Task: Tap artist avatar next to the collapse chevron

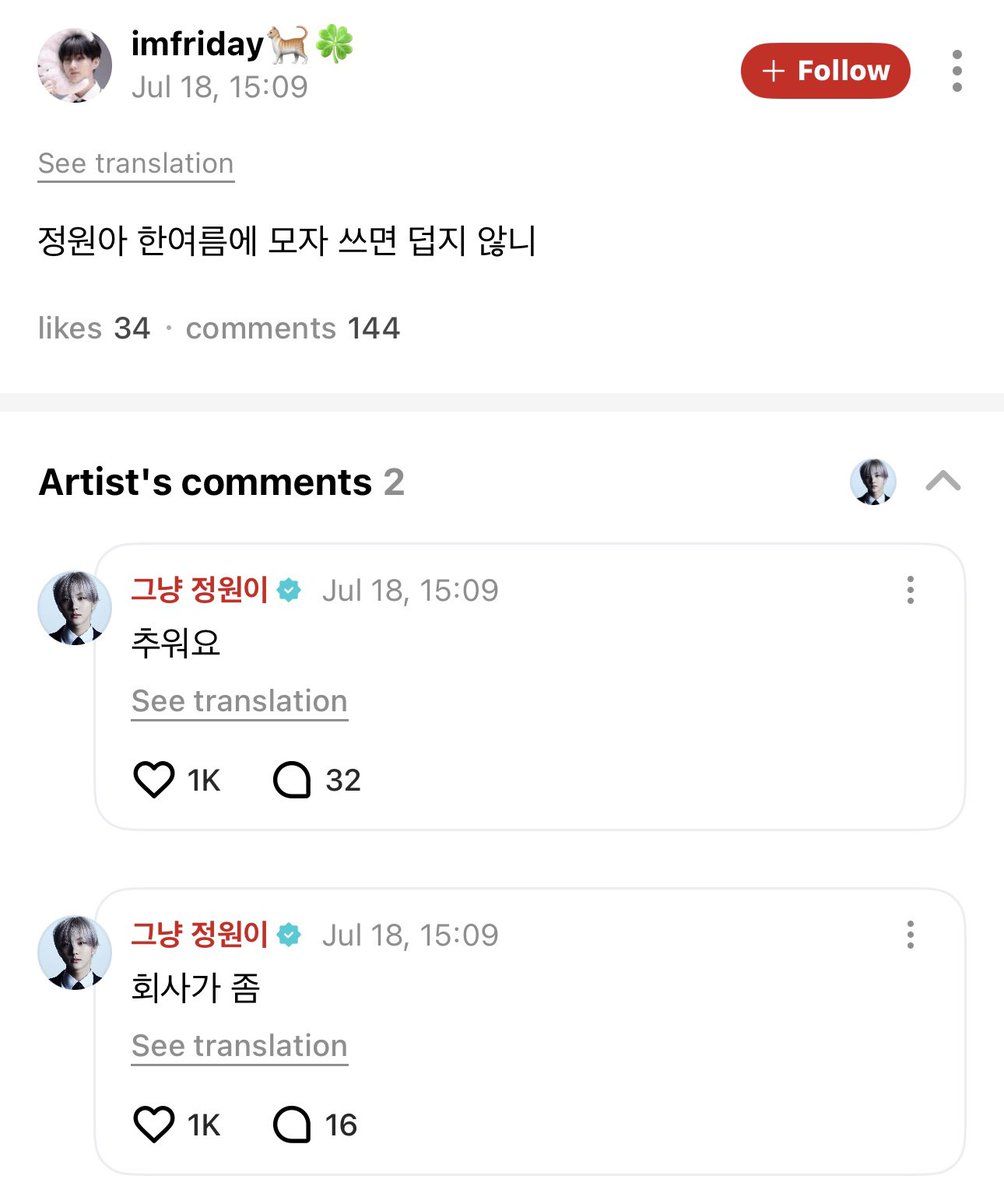Action: 873,482
